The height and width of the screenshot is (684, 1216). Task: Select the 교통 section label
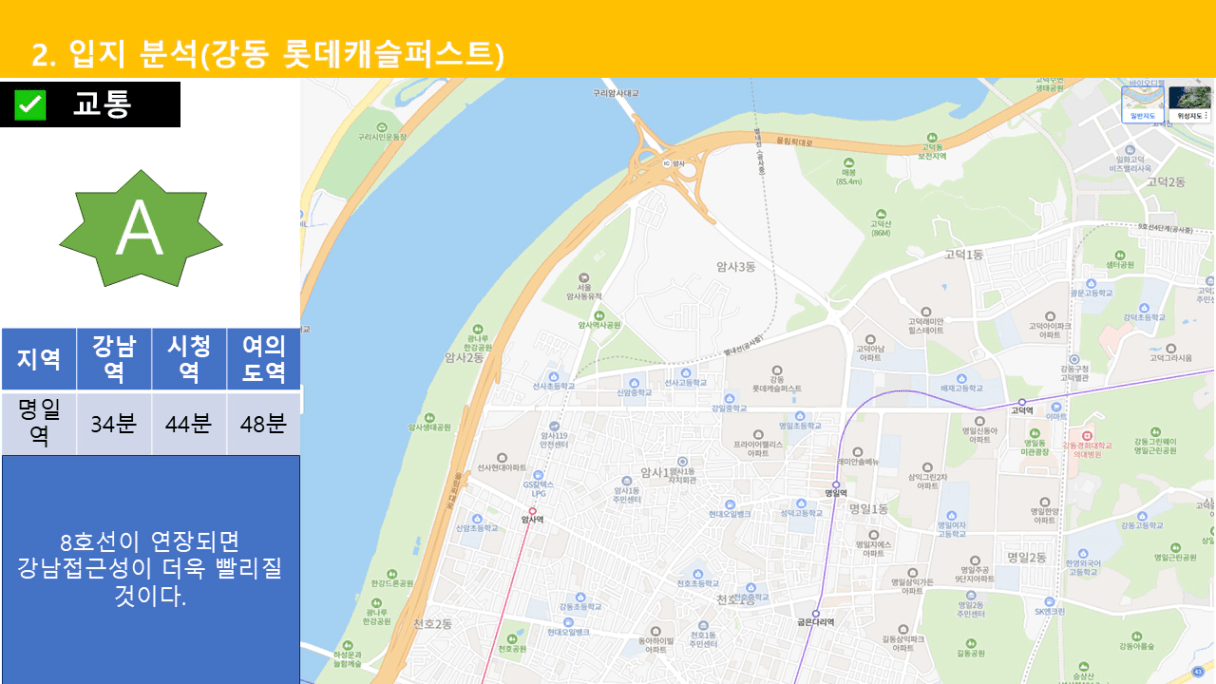tap(102, 104)
